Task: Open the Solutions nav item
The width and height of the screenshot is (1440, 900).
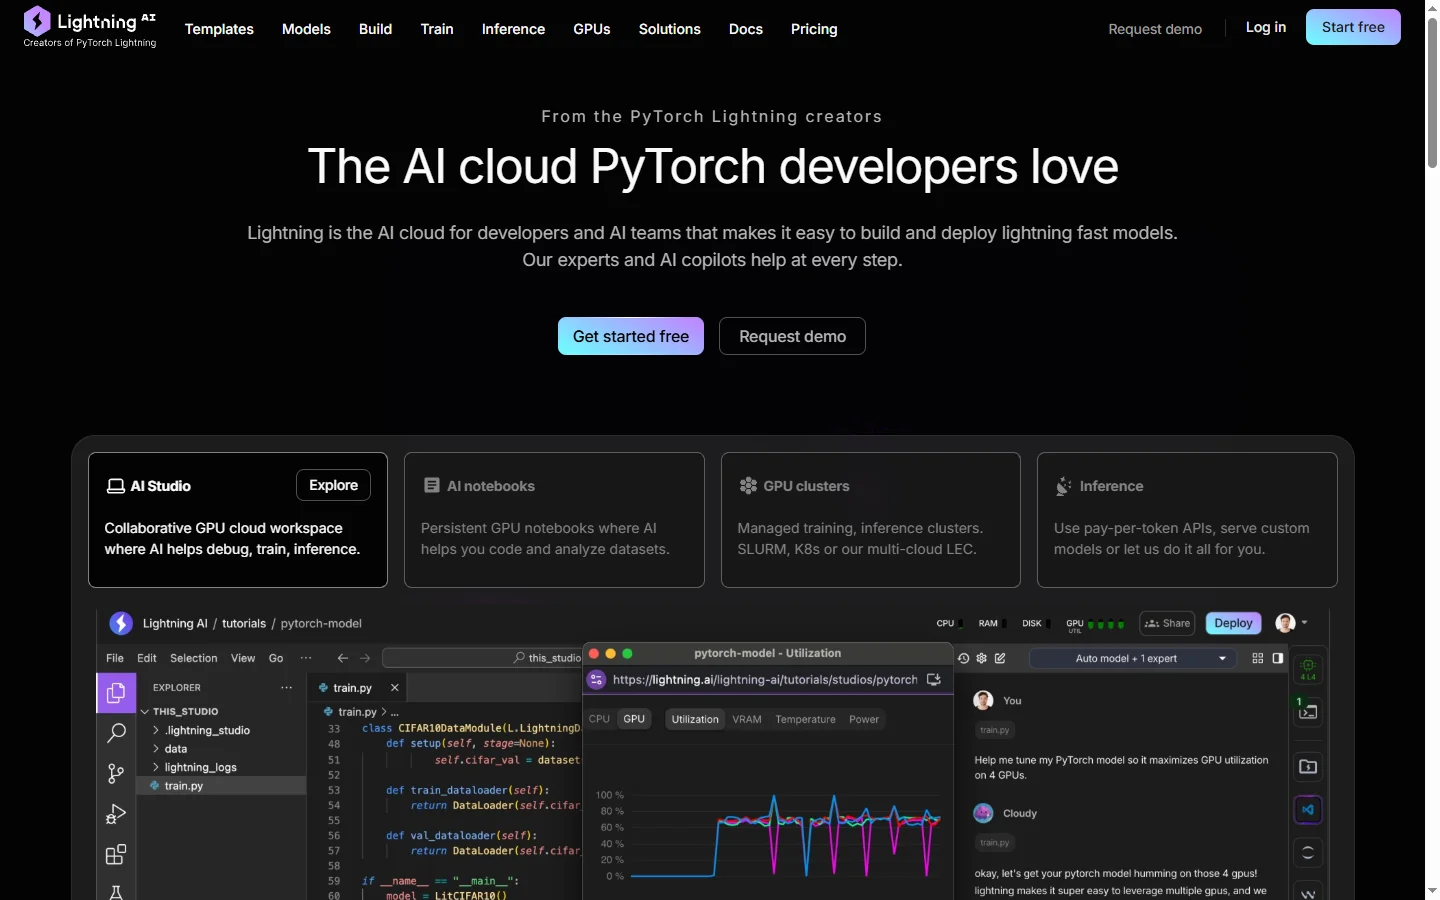Action: (x=670, y=29)
